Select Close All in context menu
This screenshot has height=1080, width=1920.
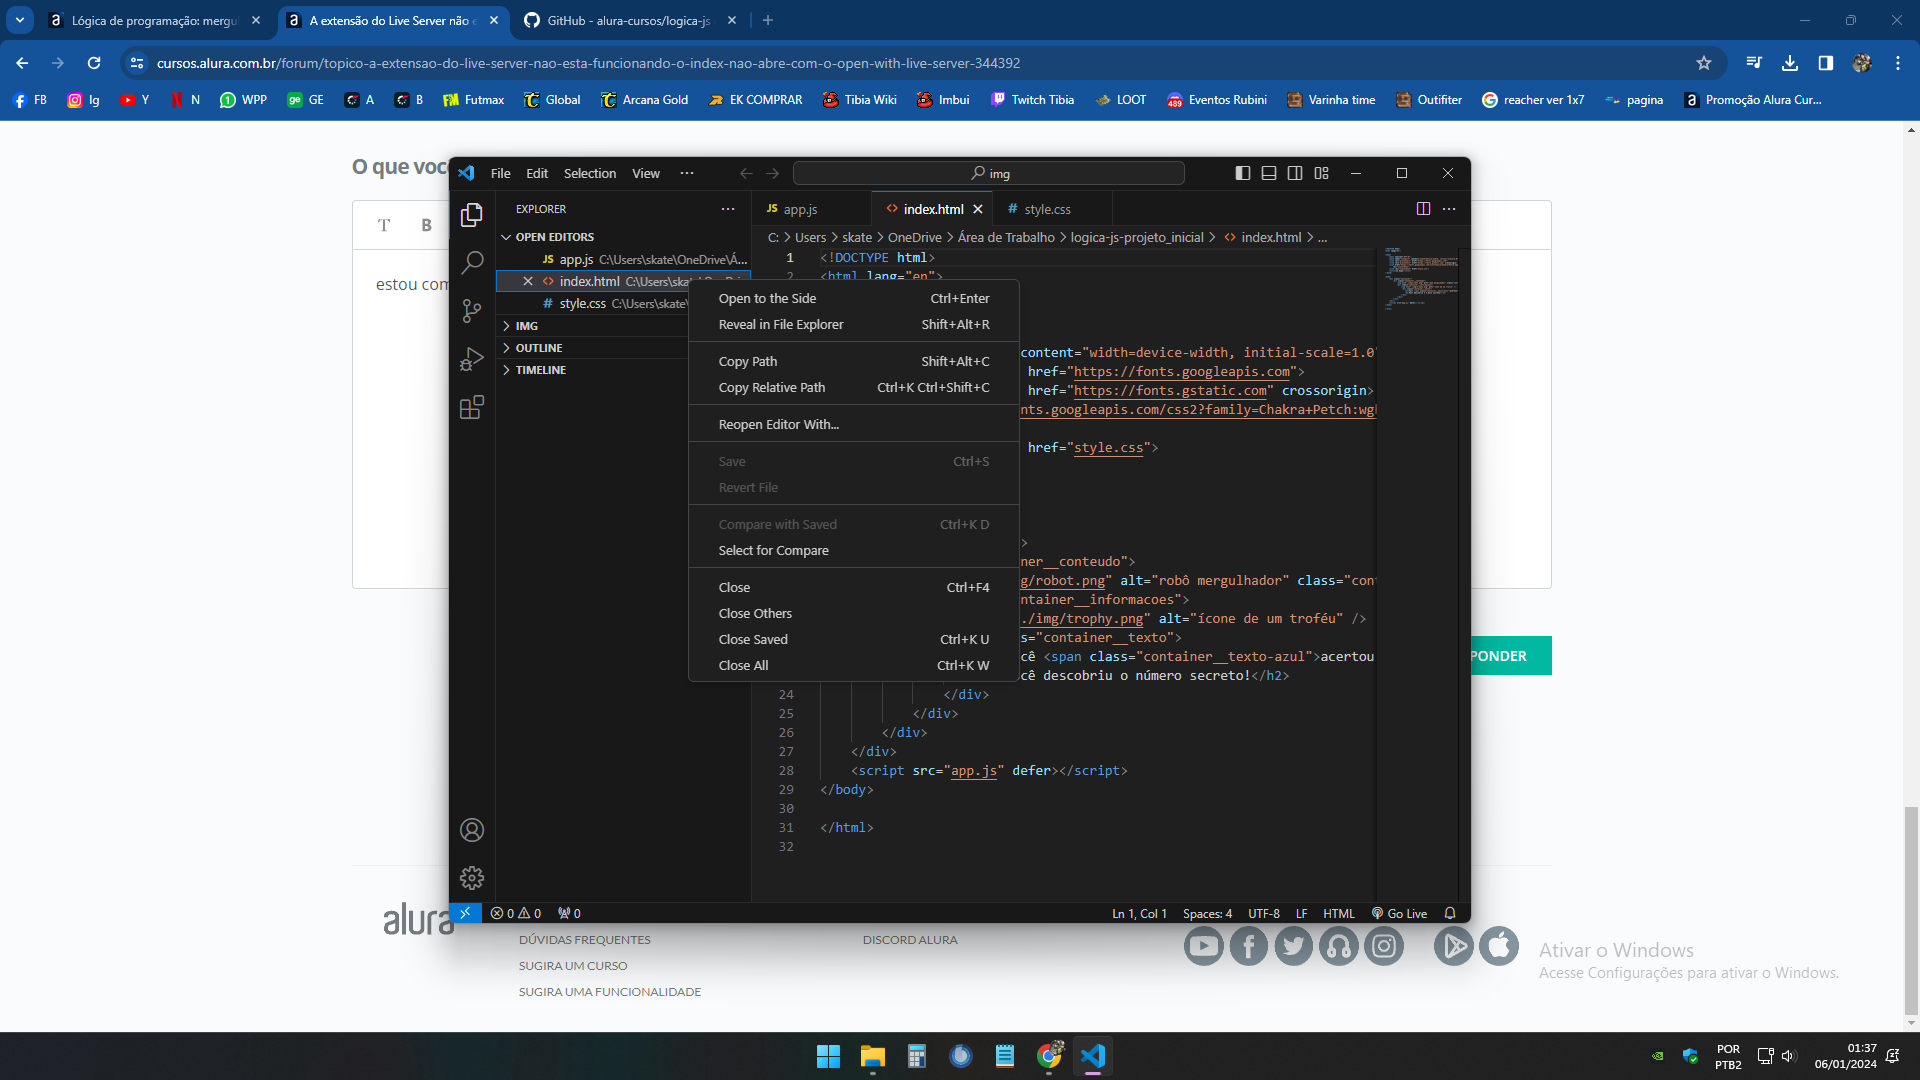click(854, 665)
